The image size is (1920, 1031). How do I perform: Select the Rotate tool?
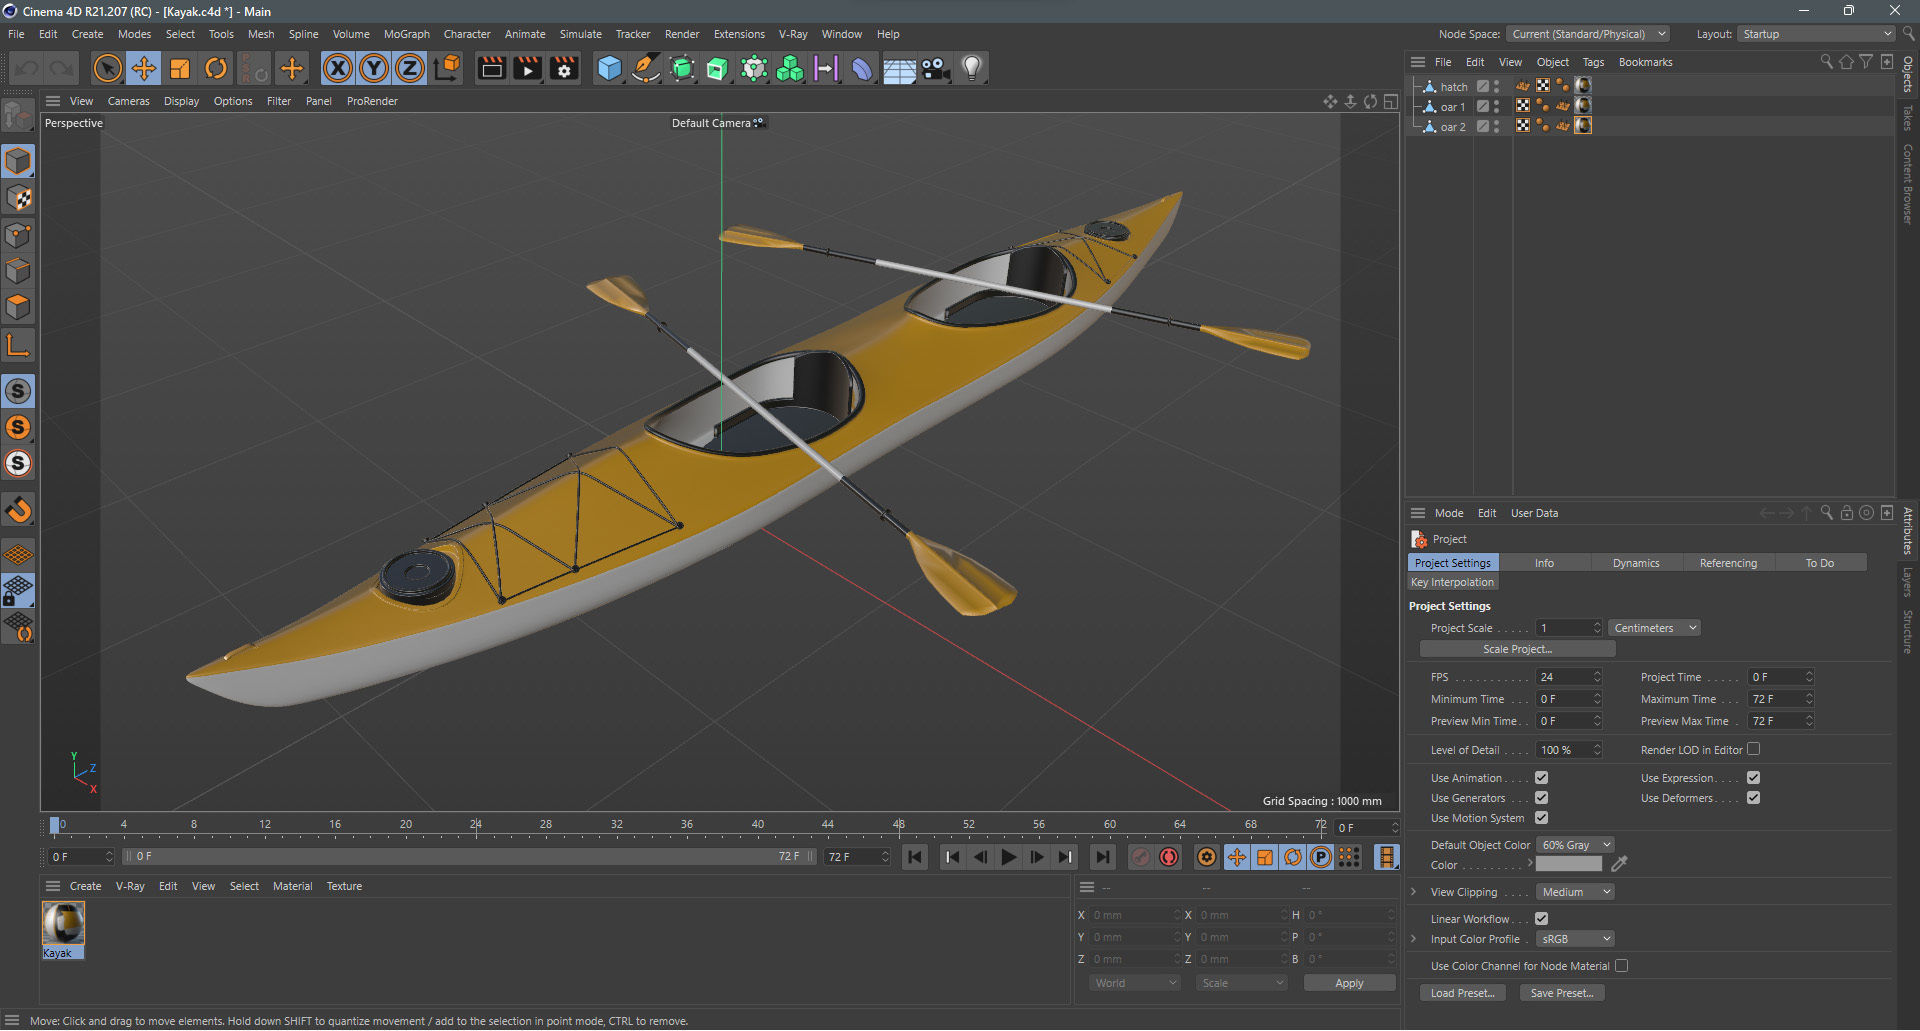coord(216,68)
